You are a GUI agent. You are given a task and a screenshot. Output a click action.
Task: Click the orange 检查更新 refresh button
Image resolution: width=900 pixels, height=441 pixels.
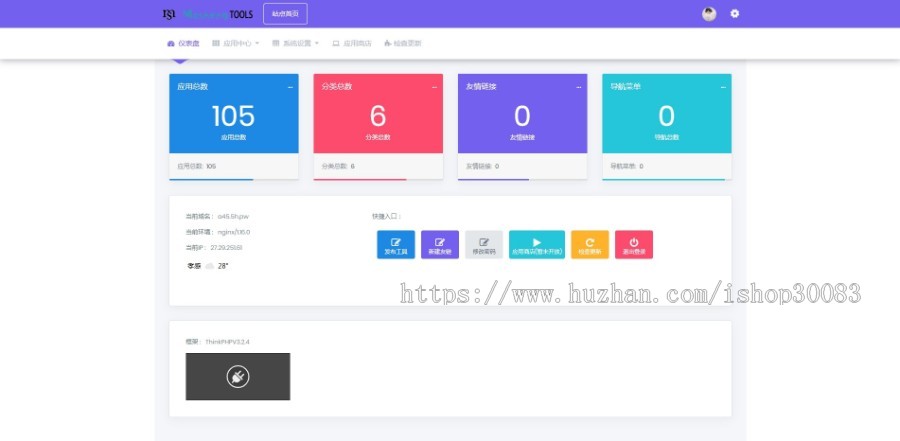tap(590, 245)
